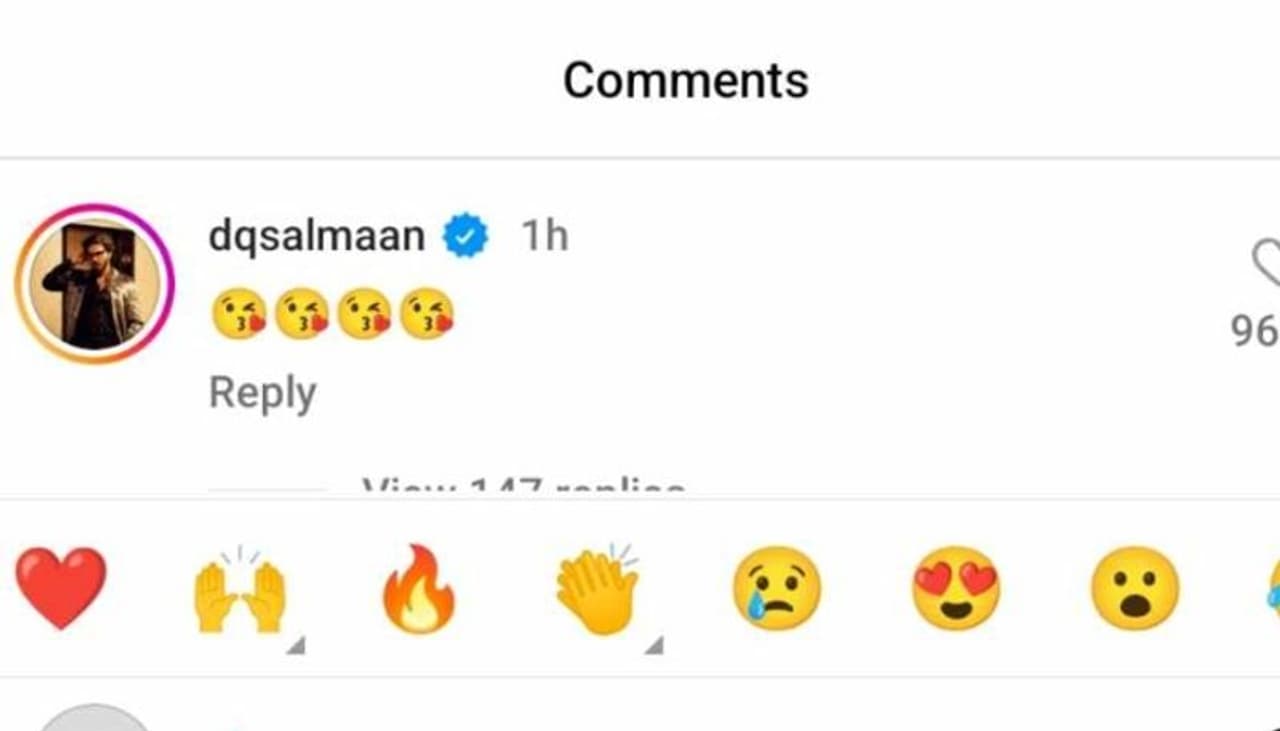Select the kiss emojis comment text

331,313
